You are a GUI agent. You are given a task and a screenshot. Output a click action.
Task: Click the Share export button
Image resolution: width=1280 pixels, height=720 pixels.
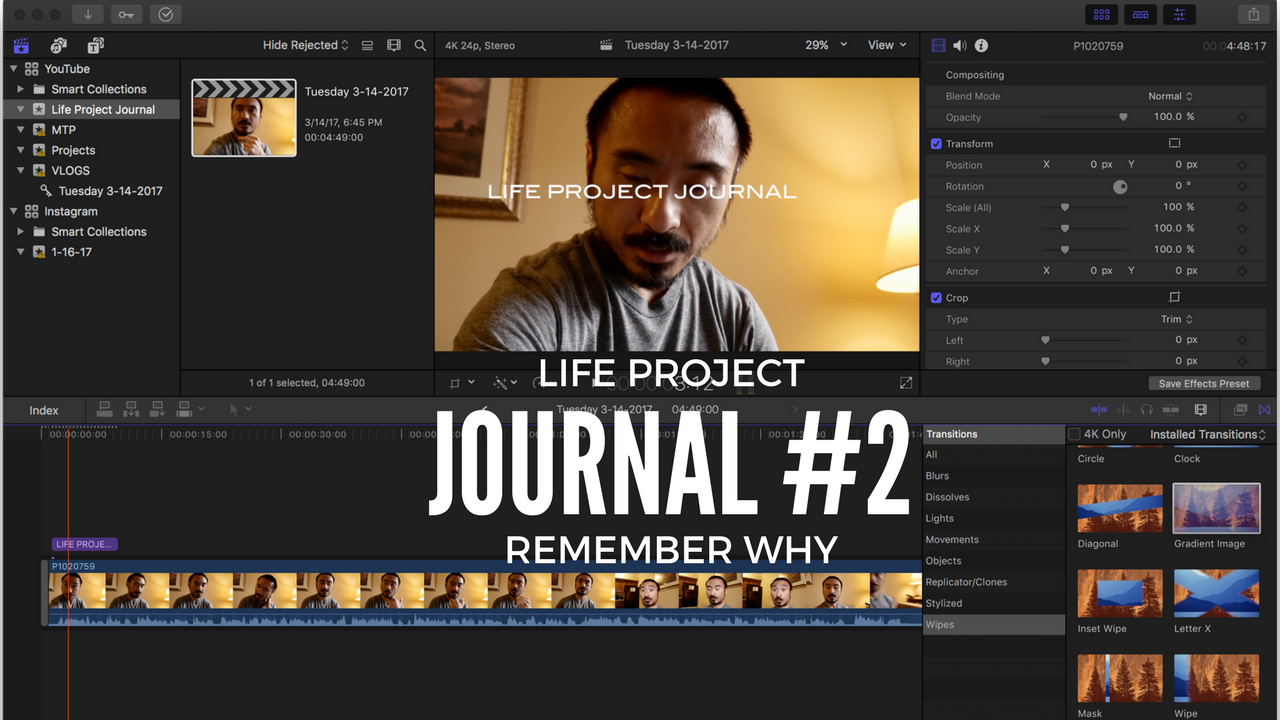click(x=1253, y=14)
